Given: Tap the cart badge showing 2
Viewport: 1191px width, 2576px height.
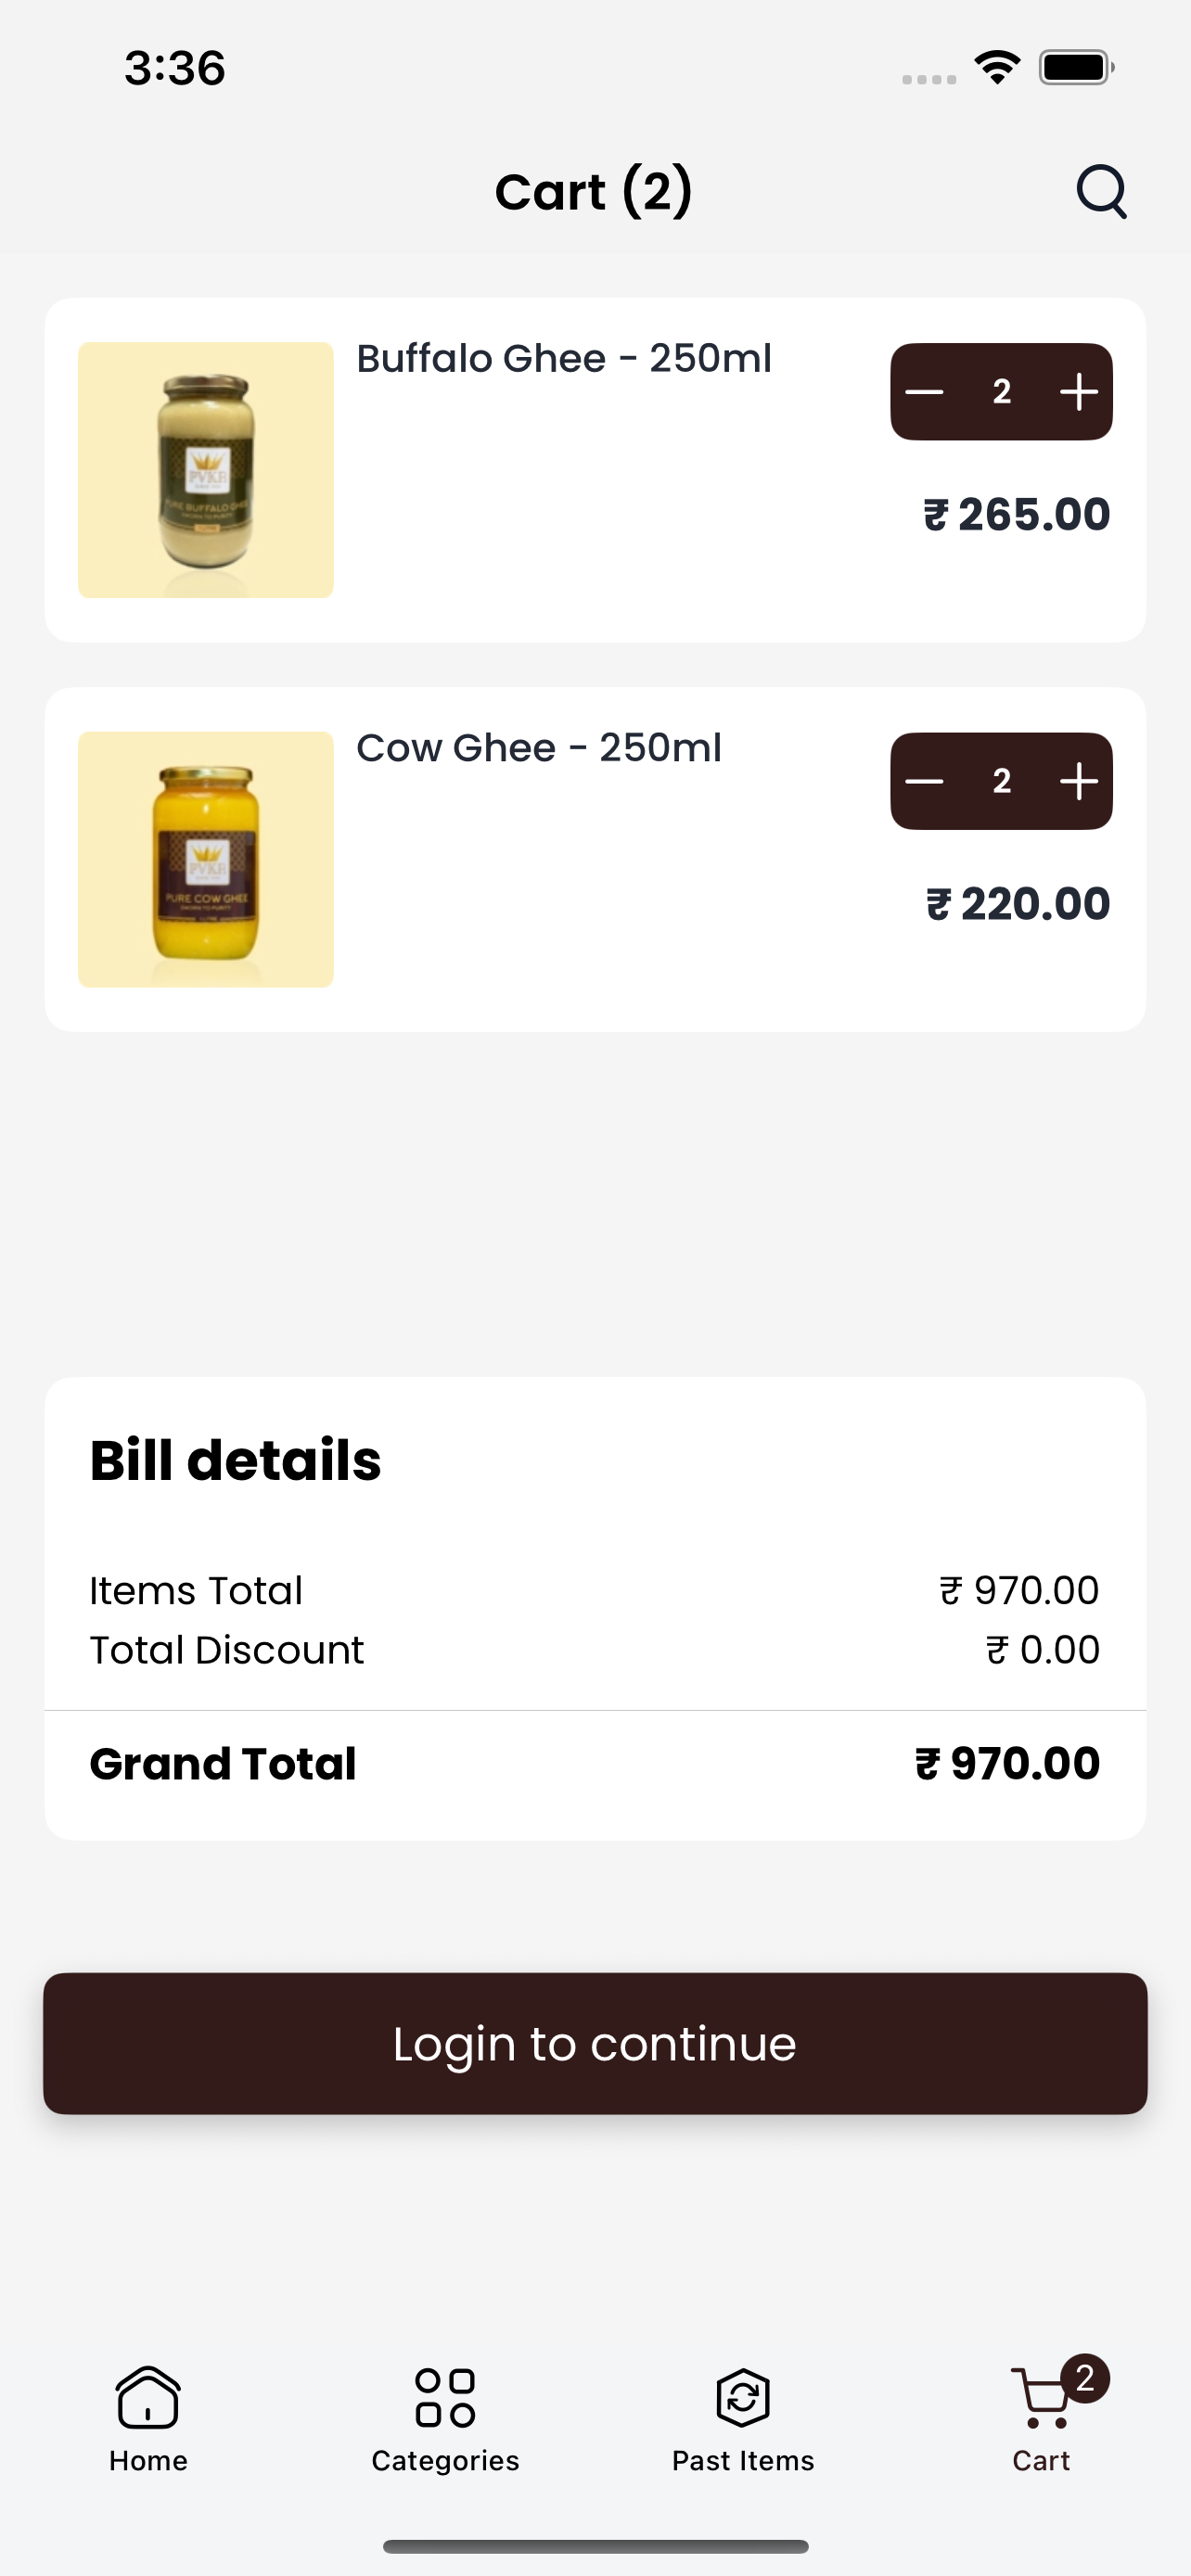Looking at the screenshot, I should tap(1085, 2378).
